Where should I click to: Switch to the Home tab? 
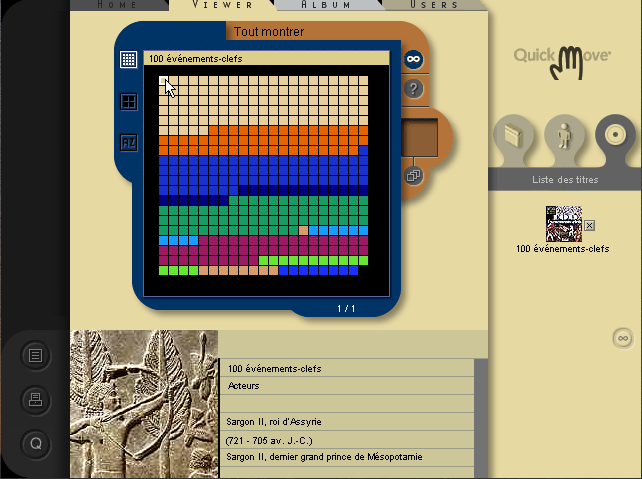pos(117,5)
